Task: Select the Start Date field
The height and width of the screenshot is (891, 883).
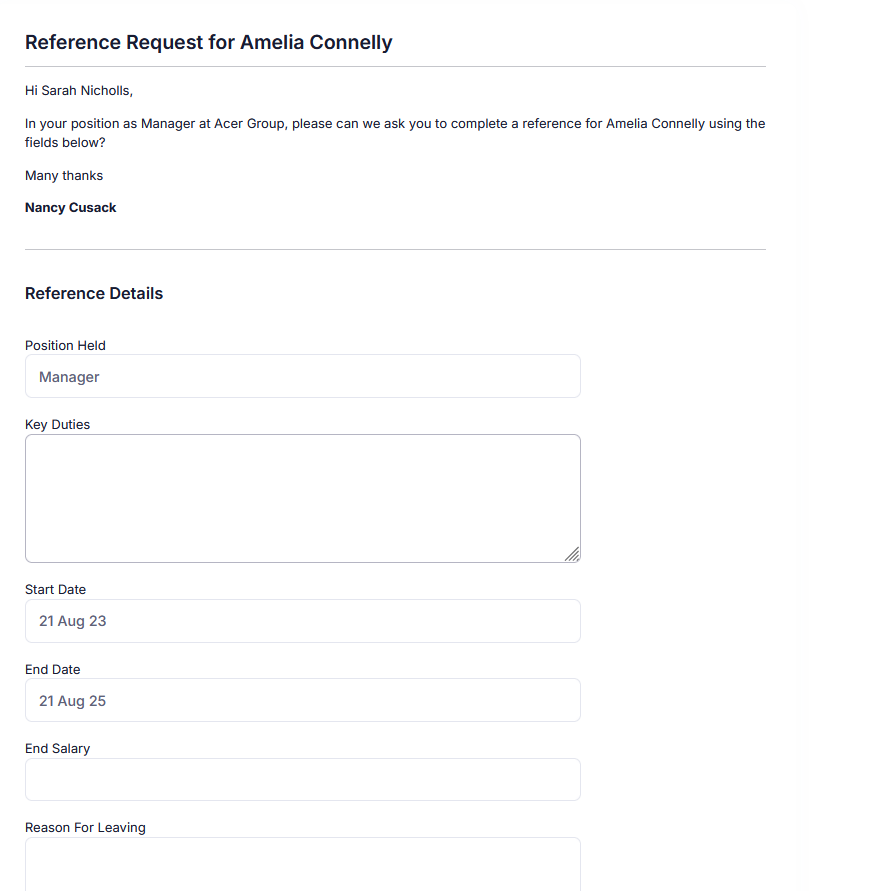Action: [x=303, y=621]
